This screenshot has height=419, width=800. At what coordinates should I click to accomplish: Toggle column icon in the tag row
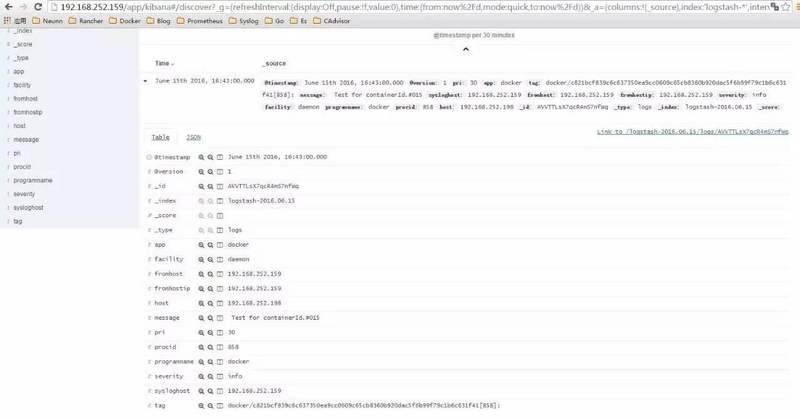pos(220,406)
